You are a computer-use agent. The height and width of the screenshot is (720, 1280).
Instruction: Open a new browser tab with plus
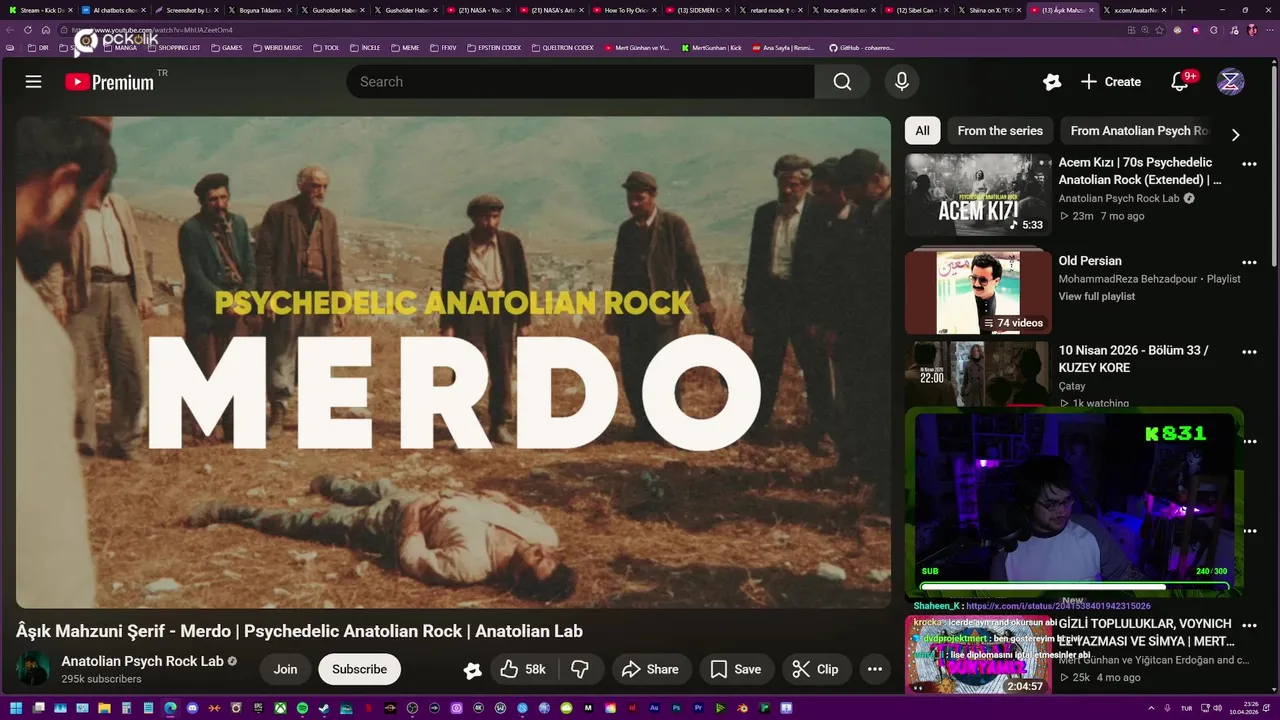coord(1182,10)
